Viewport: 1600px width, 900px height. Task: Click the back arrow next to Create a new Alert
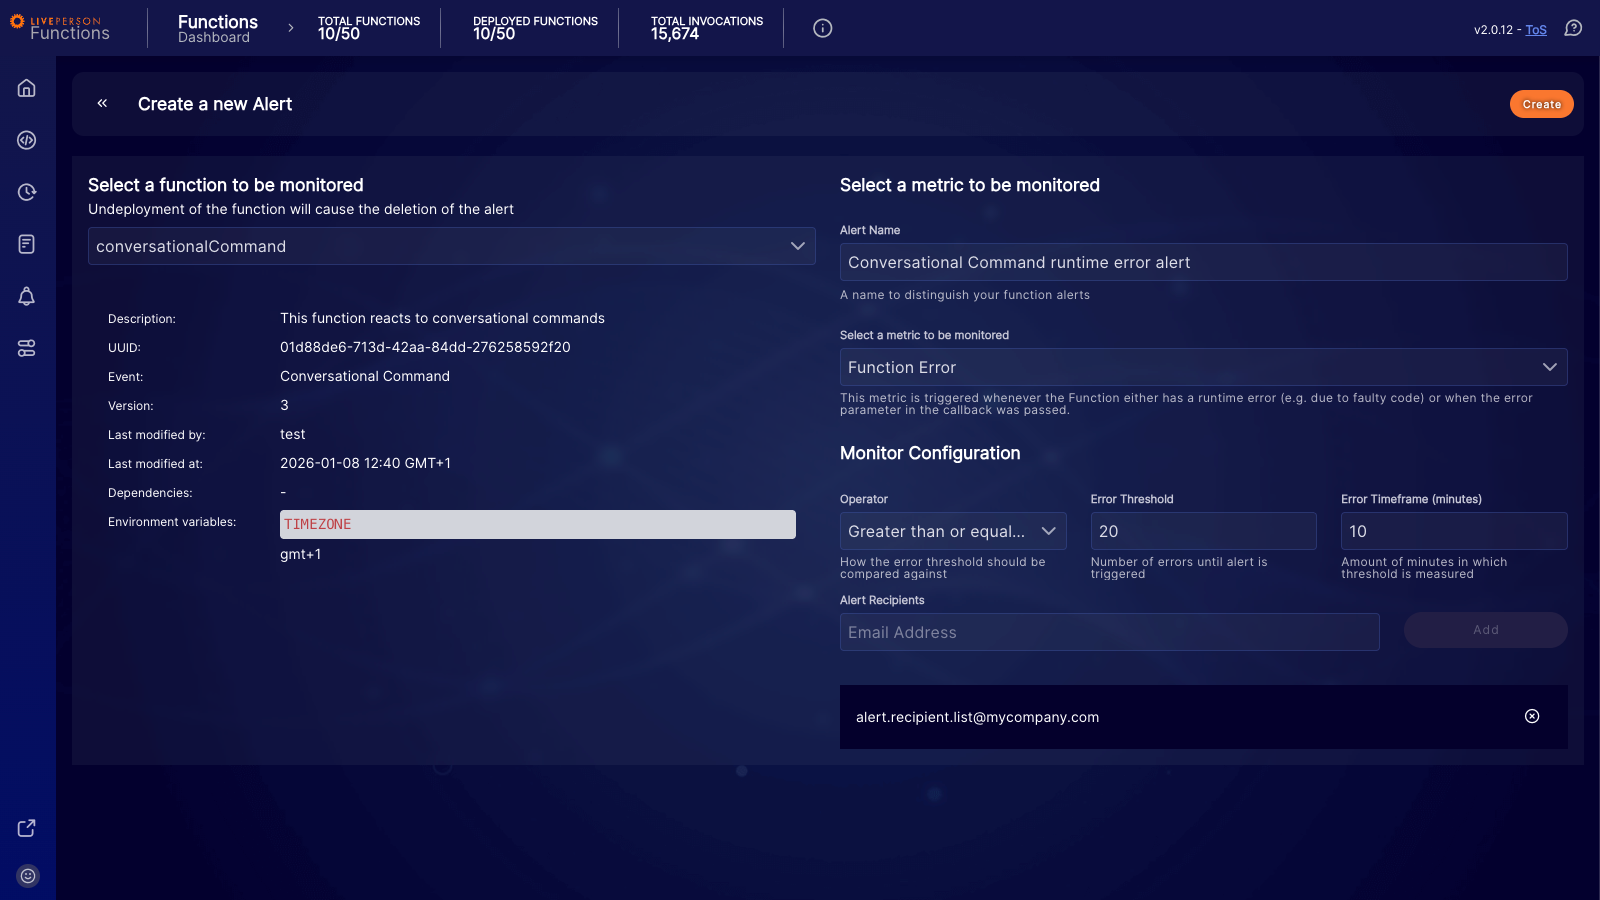click(101, 103)
